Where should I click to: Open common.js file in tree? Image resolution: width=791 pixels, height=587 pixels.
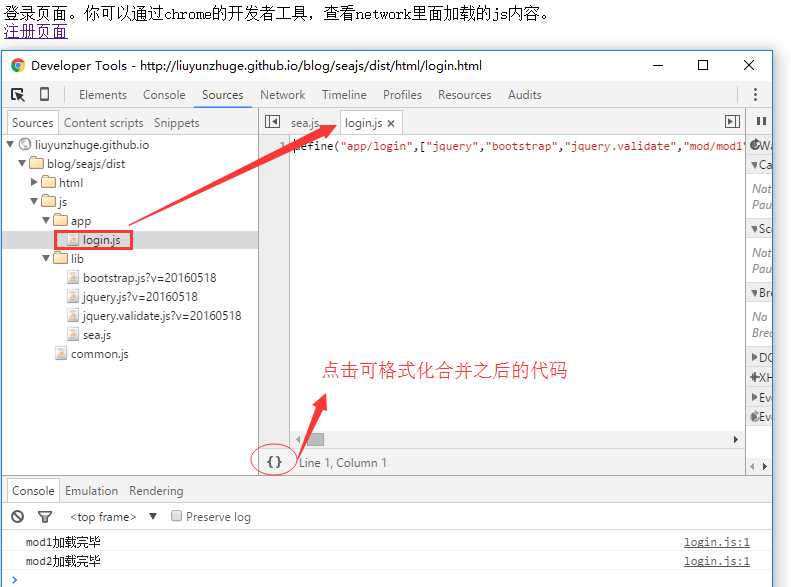(x=92, y=354)
